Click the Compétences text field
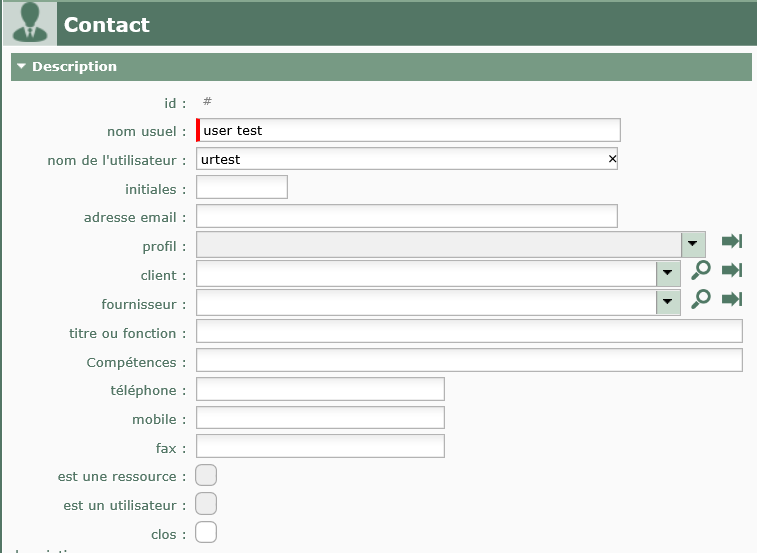Image resolution: width=757 pixels, height=553 pixels. (469, 361)
